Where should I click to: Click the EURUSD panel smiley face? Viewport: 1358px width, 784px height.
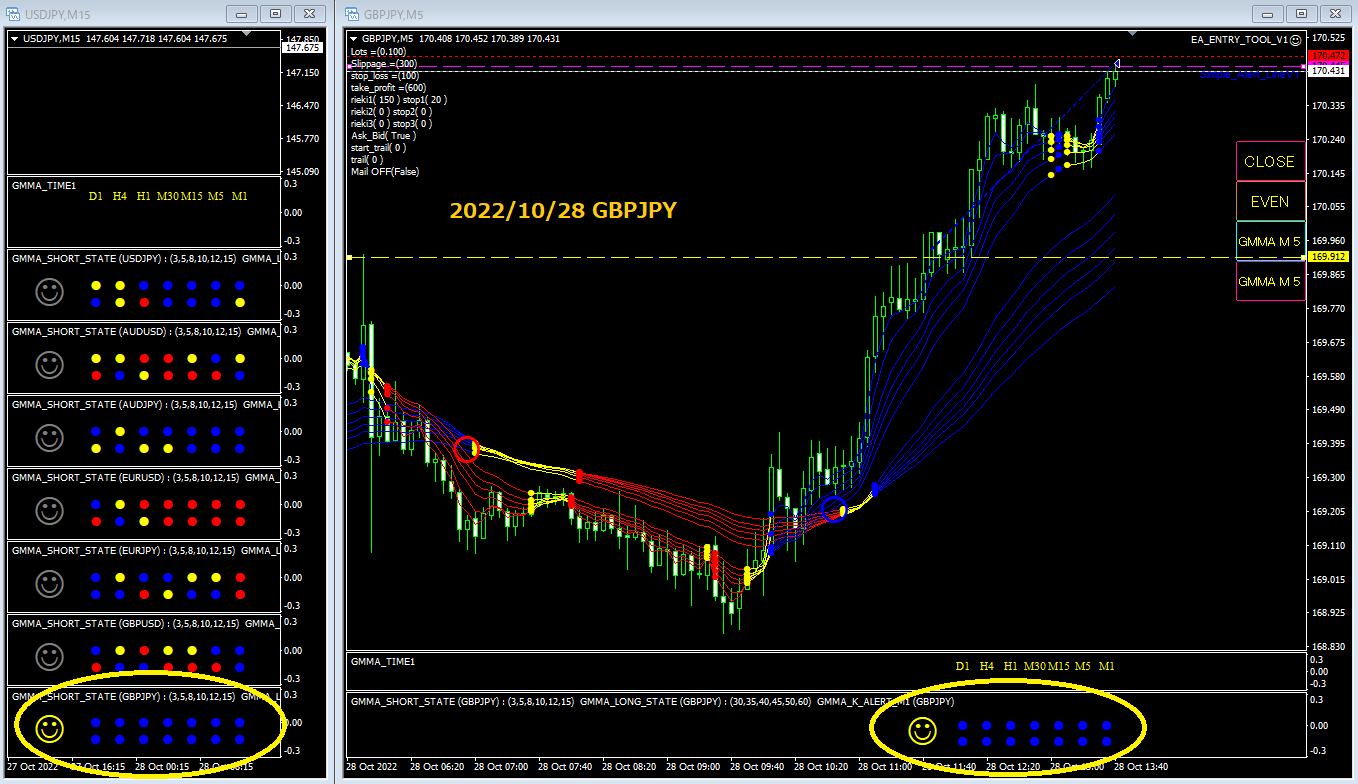49,511
